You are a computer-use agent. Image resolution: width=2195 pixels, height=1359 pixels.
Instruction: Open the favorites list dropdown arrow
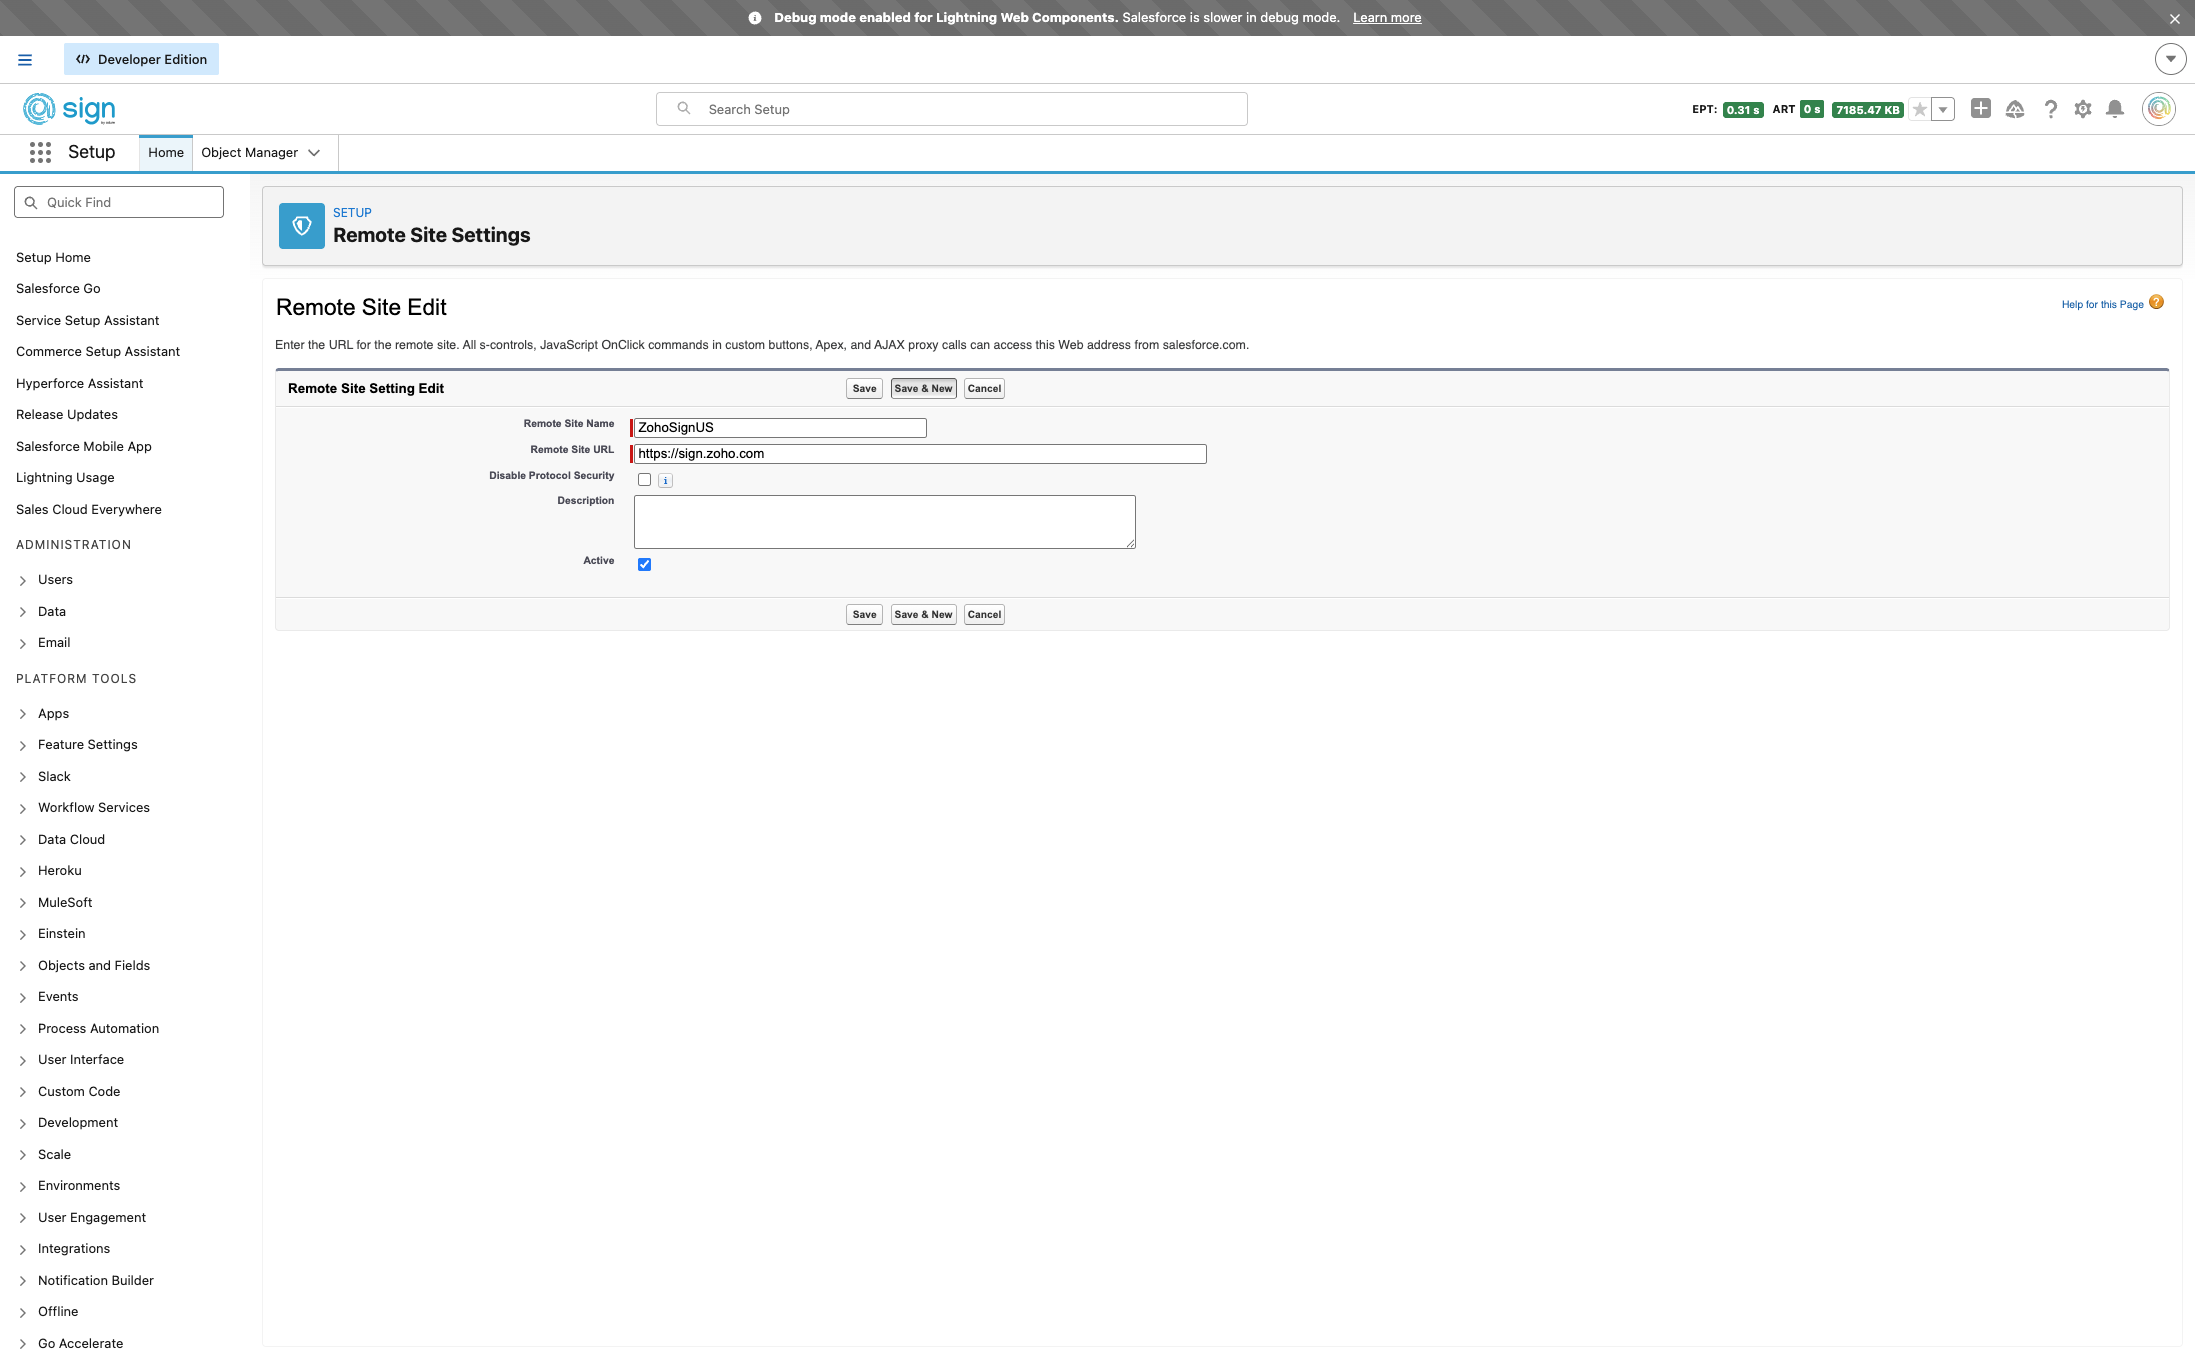pyautogui.click(x=1943, y=110)
